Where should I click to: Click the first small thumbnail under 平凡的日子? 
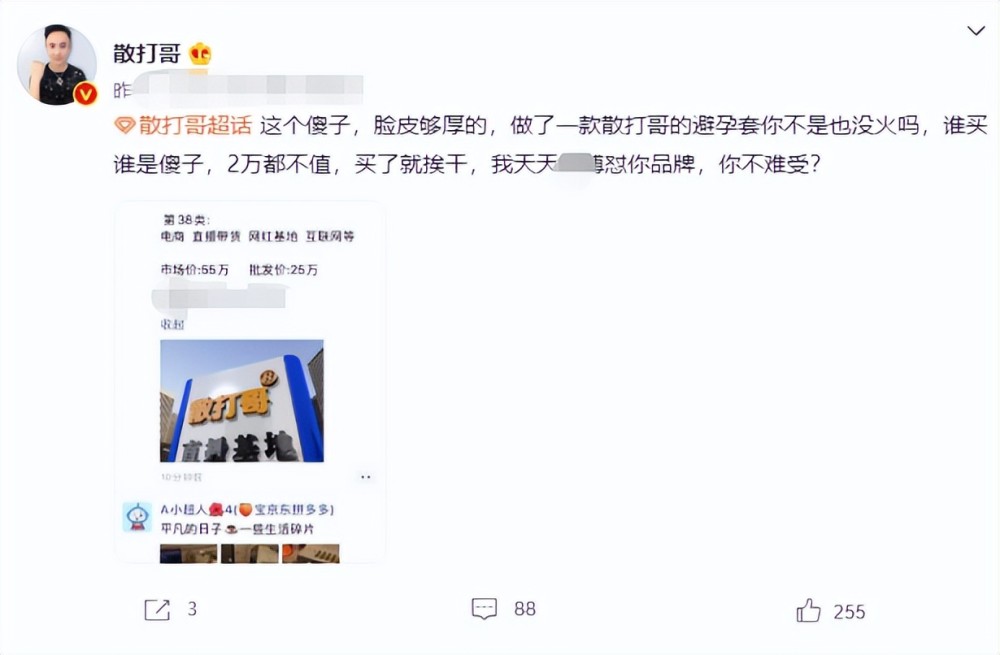pos(188,553)
